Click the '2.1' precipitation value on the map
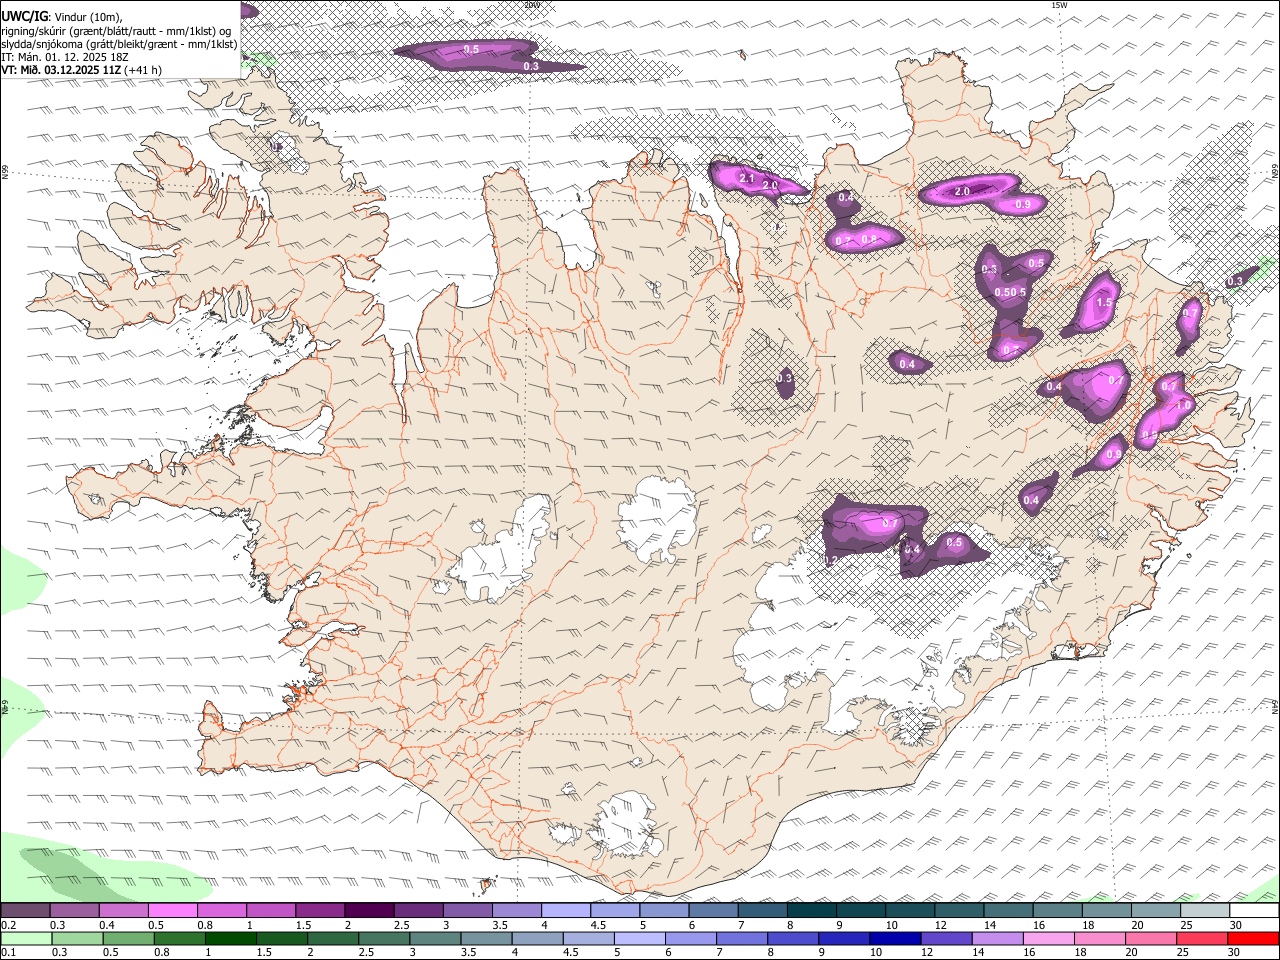Image resolution: width=1280 pixels, height=960 pixels. [x=747, y=178]
